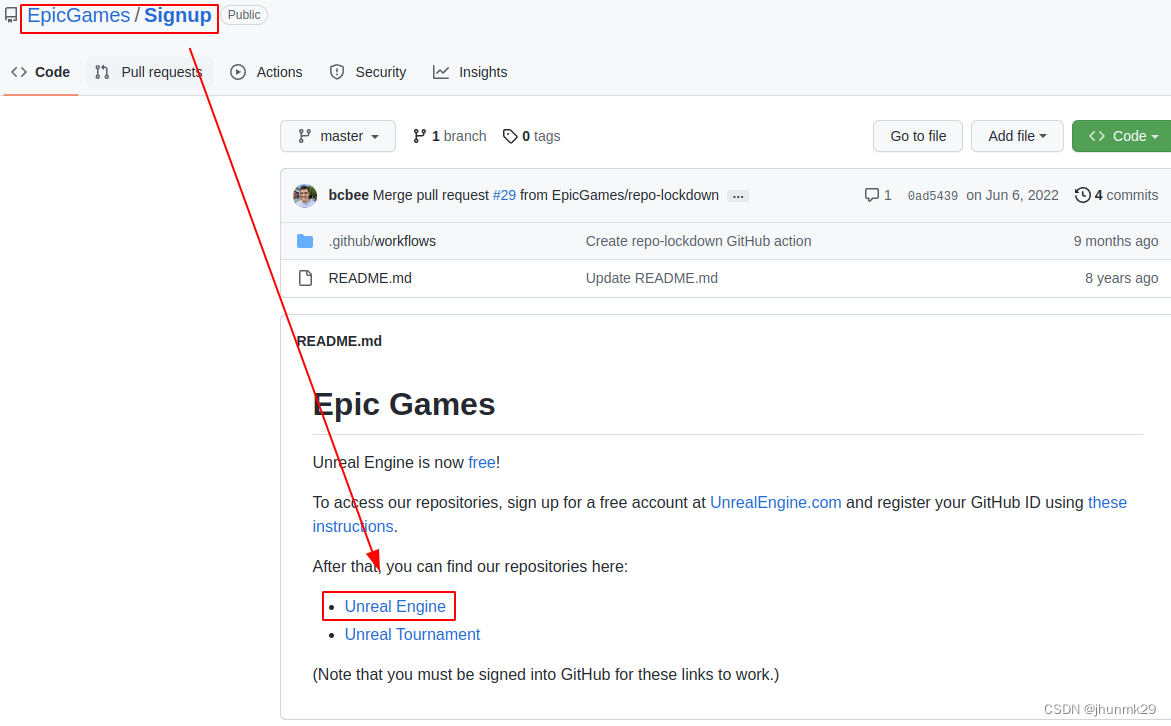The image size is (1171, 726).
Task: Click the folder icon for .github/workflows
Action: coord(305,241)
